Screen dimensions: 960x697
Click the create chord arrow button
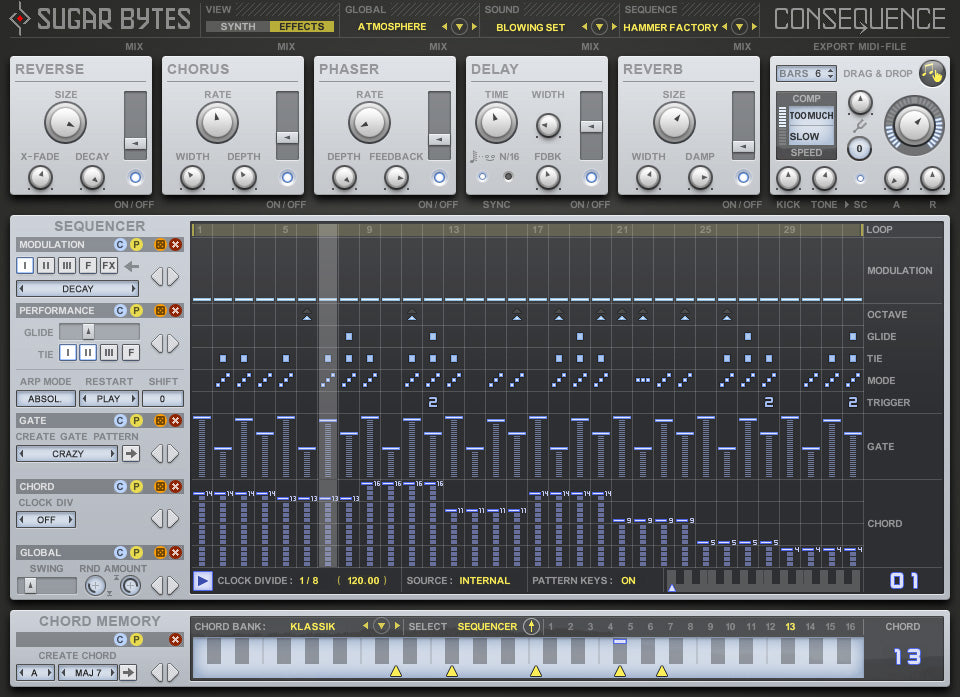pos(128,673)
